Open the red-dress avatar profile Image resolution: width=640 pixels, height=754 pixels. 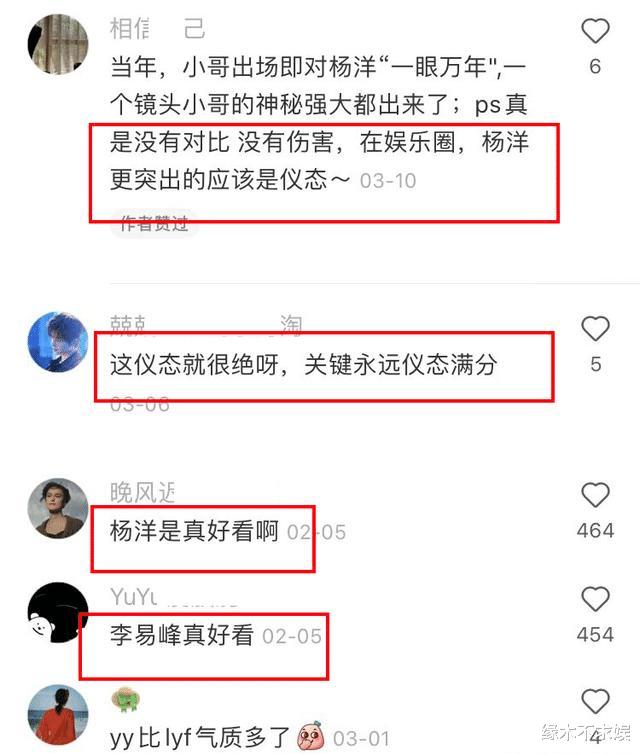tap(58, 715)
